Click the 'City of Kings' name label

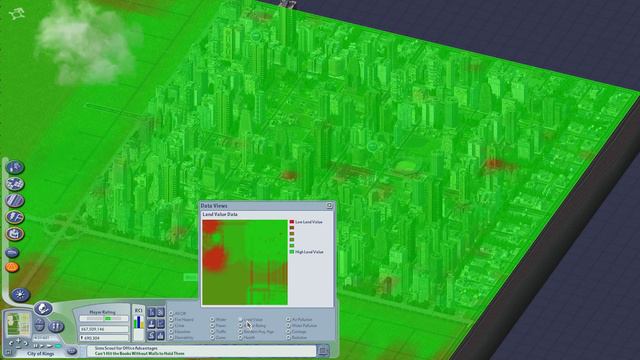[x=41, y=353]
